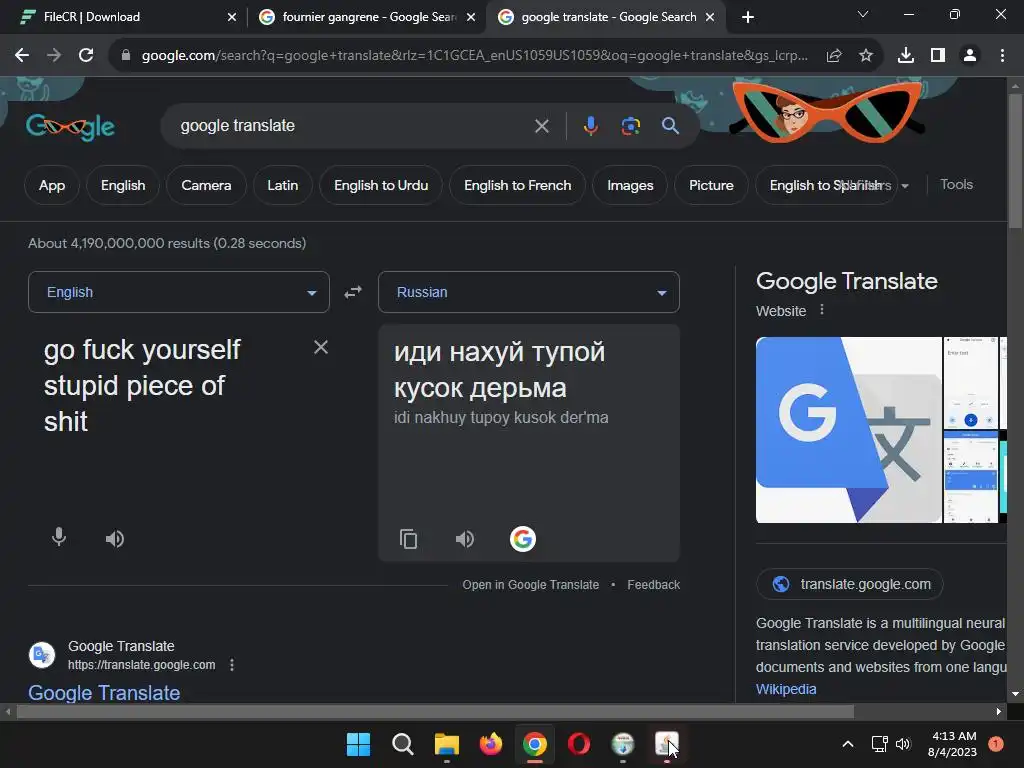Screen dimensions: 1024x768
Task: Select English to Urdu chip
Action: pyautogui.click(x=381, y=185)
